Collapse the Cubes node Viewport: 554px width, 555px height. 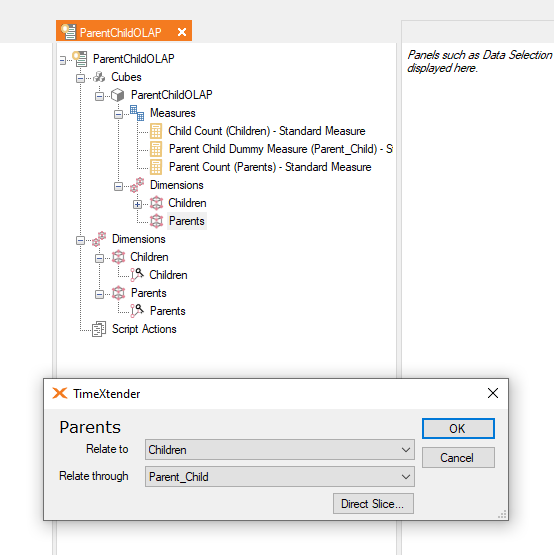(80, 78)
